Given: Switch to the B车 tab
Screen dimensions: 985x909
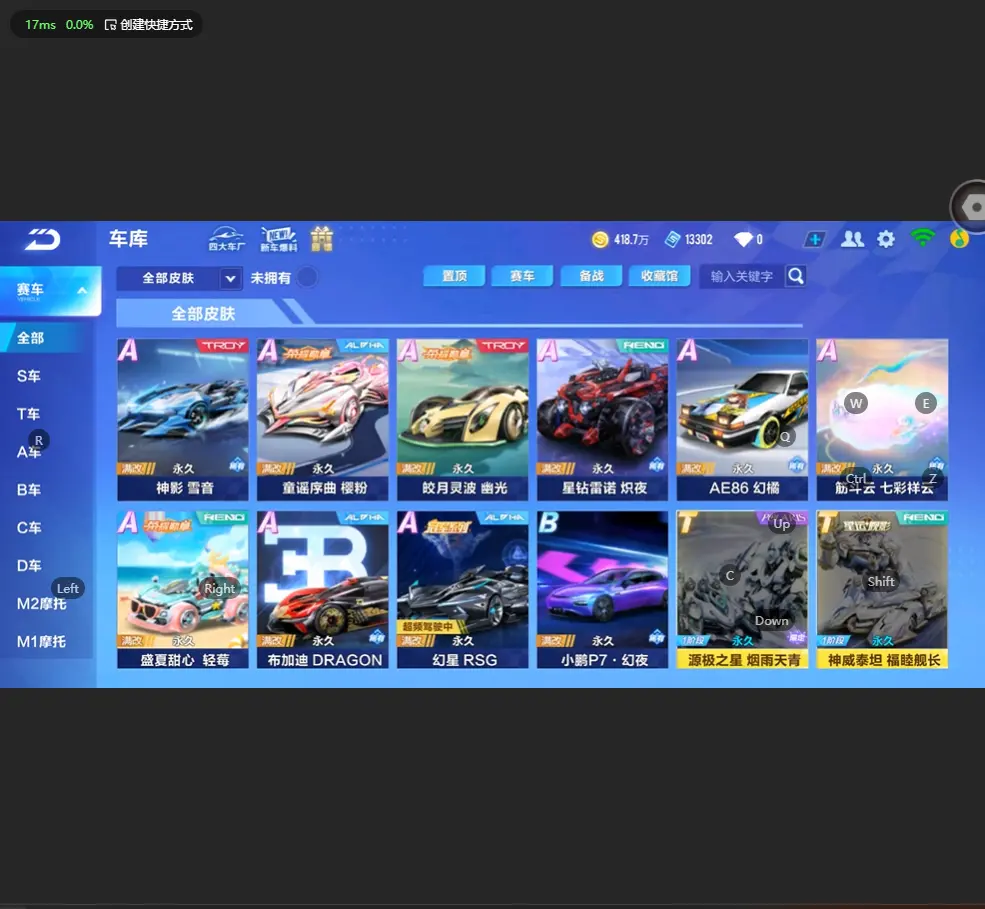Looking at the screenshot, I should (29, 490).
